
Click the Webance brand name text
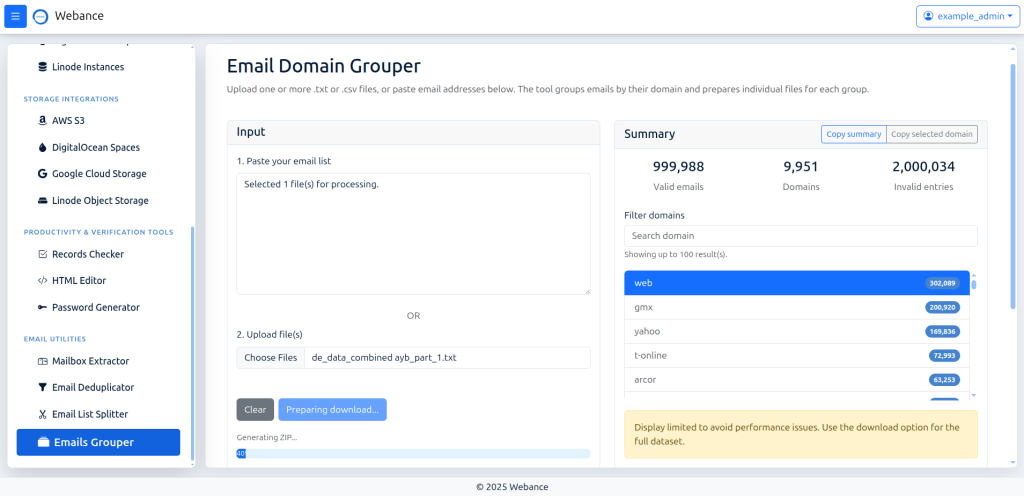79,16
